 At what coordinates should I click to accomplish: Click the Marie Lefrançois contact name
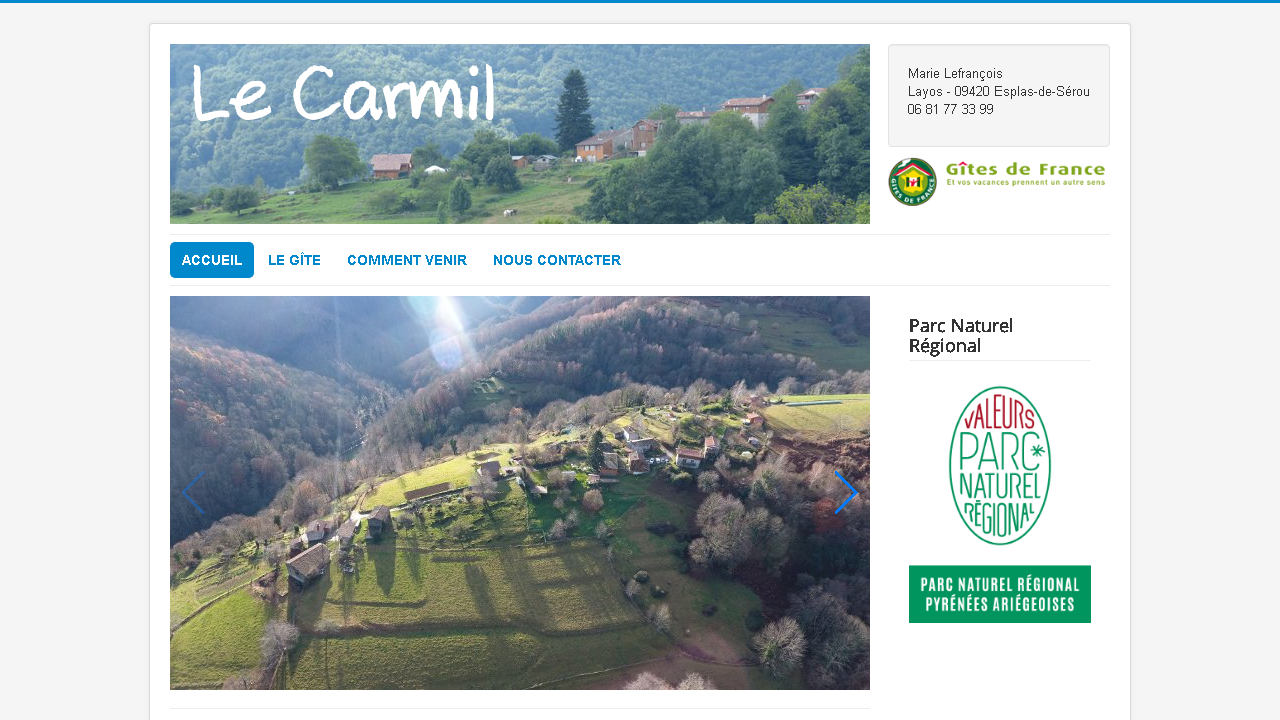(x=955, y=73)
